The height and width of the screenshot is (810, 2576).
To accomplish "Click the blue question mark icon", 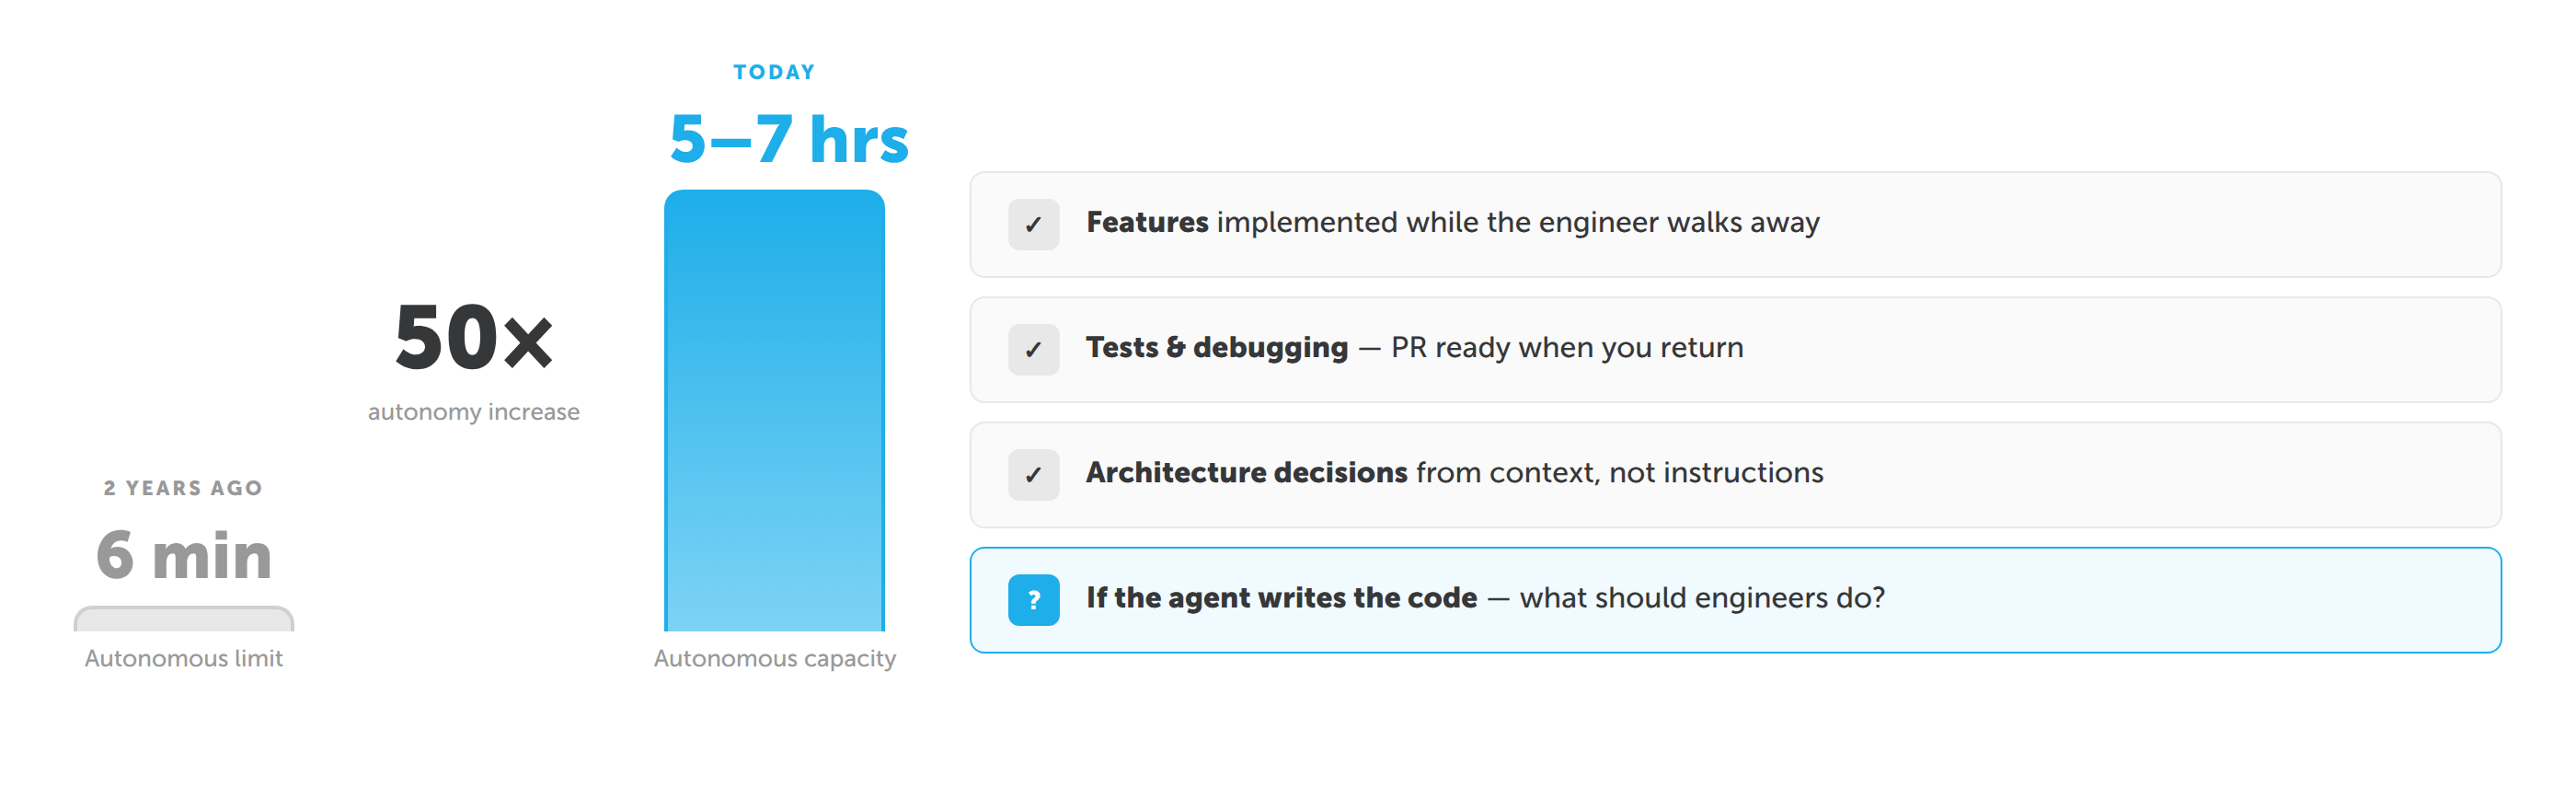I will [1033, 600].
